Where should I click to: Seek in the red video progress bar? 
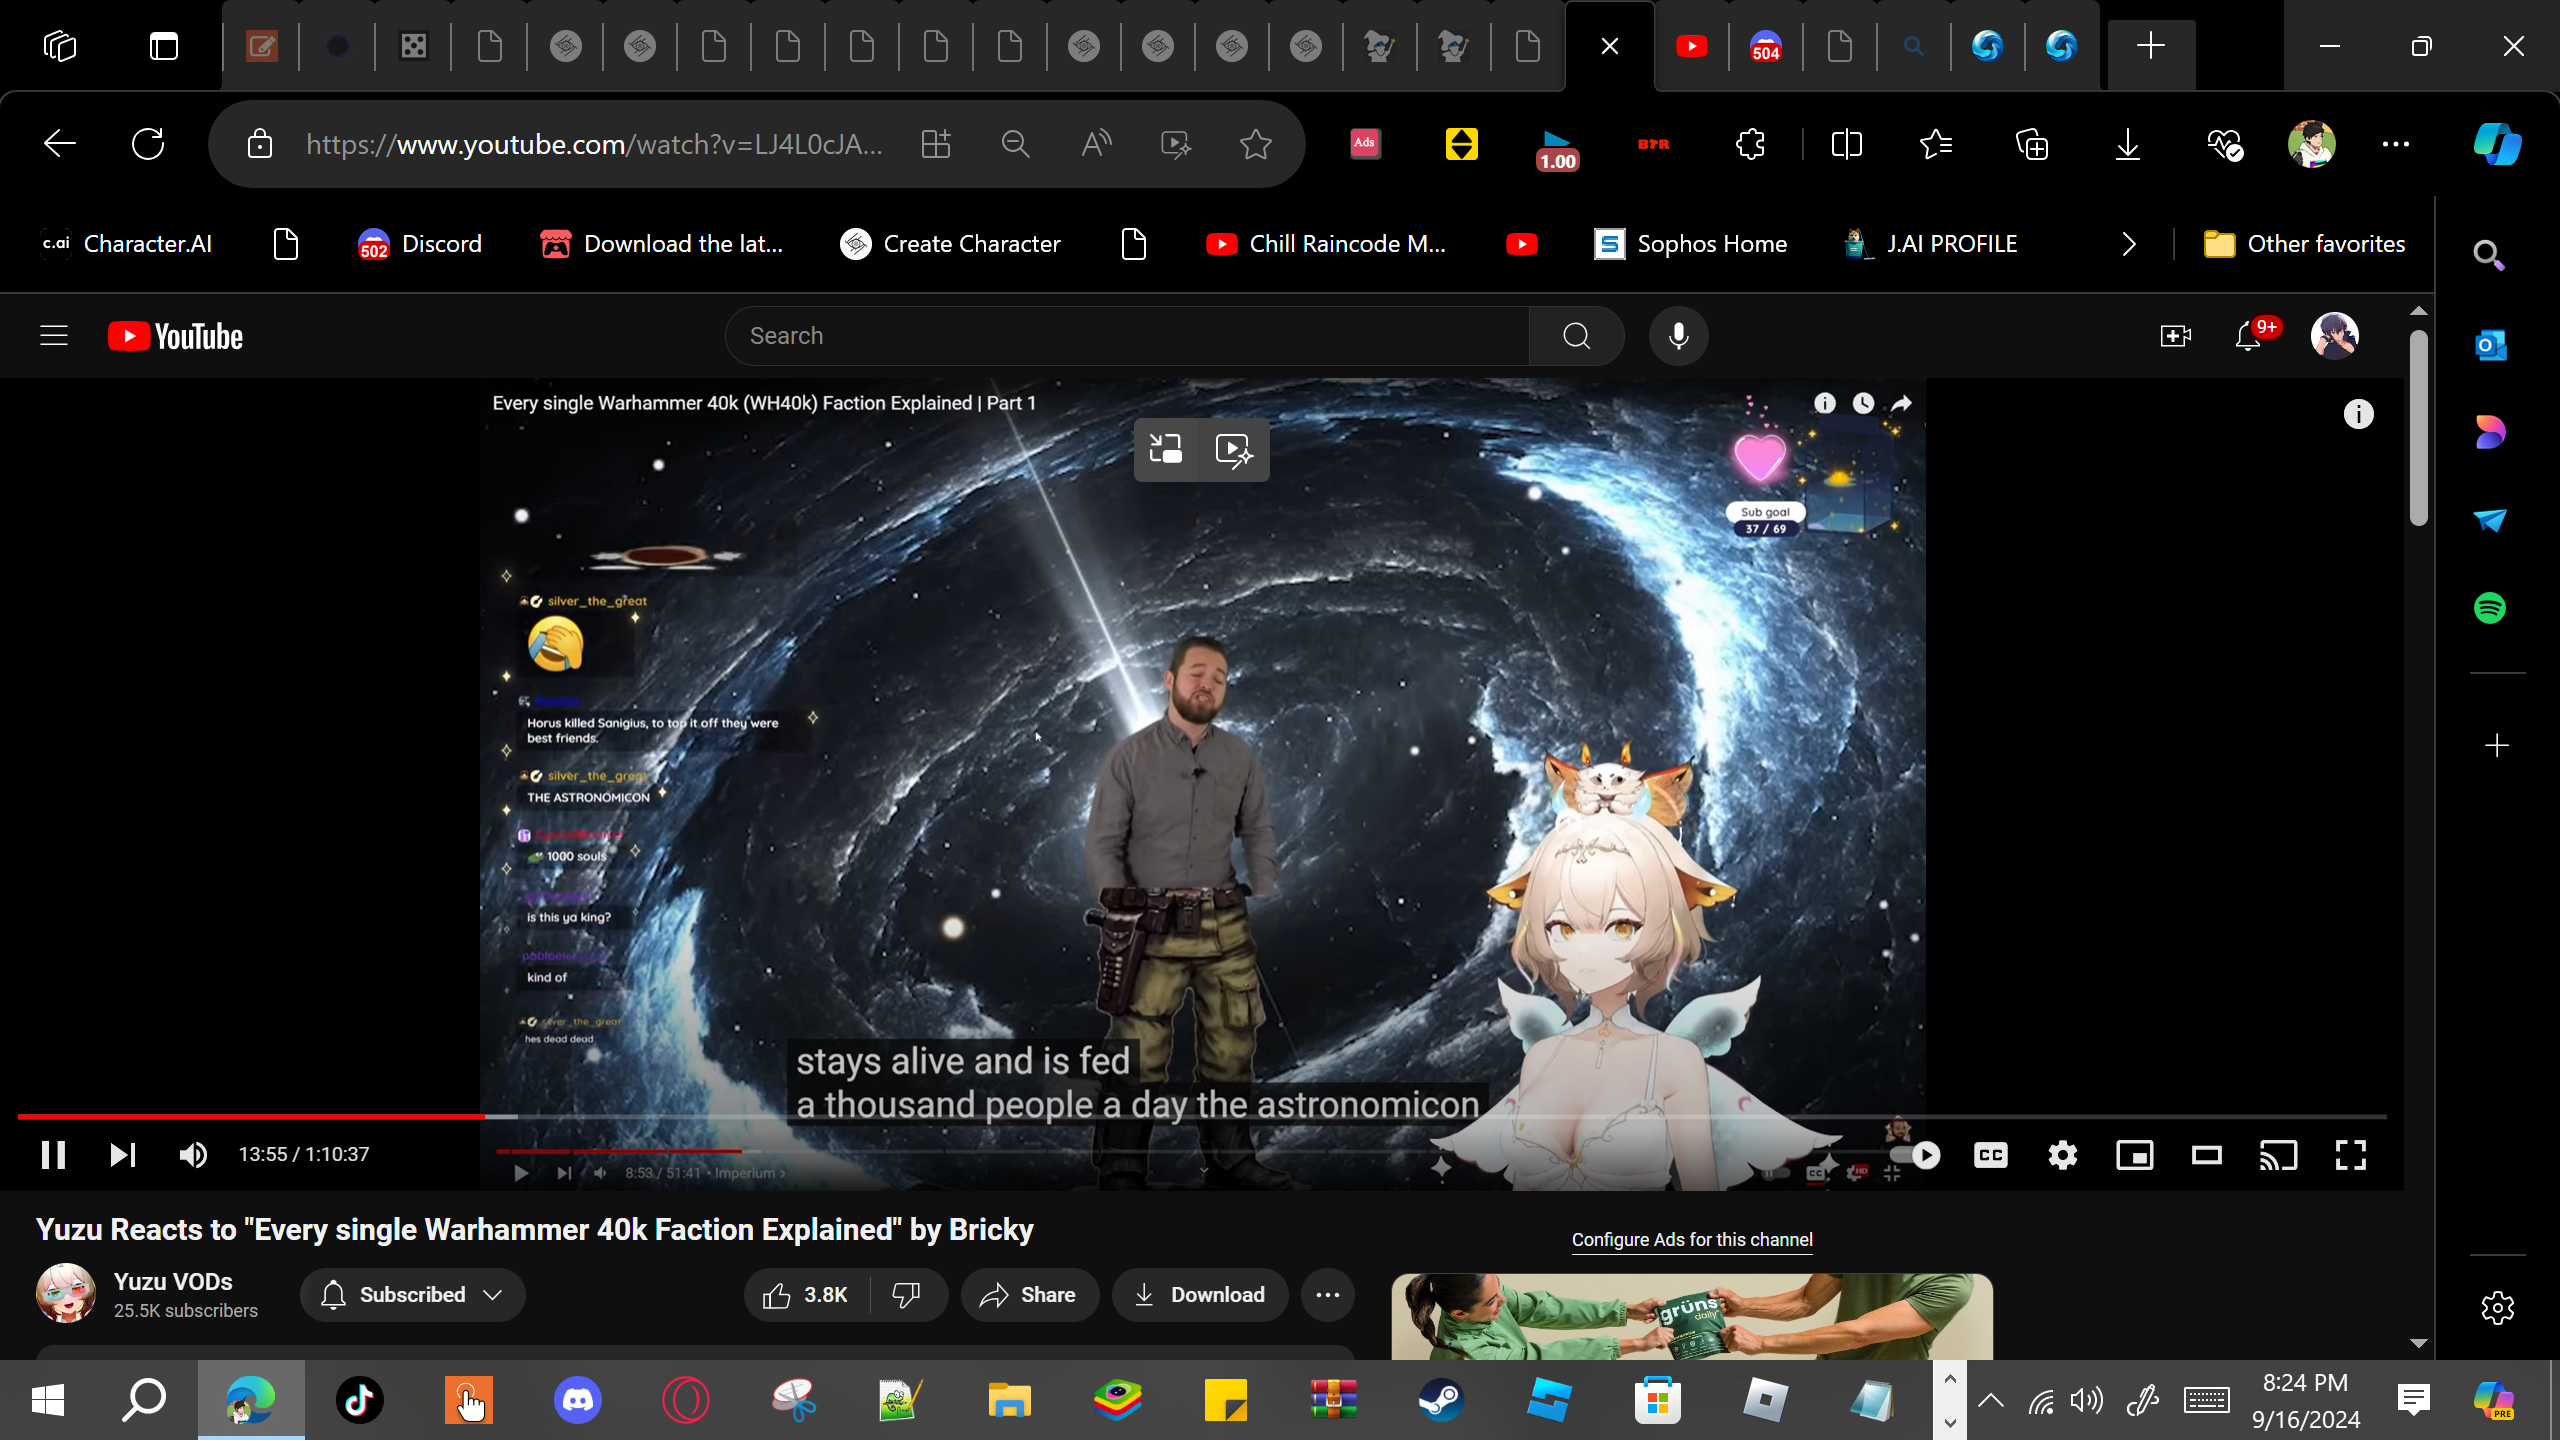coord(1202,1116)
